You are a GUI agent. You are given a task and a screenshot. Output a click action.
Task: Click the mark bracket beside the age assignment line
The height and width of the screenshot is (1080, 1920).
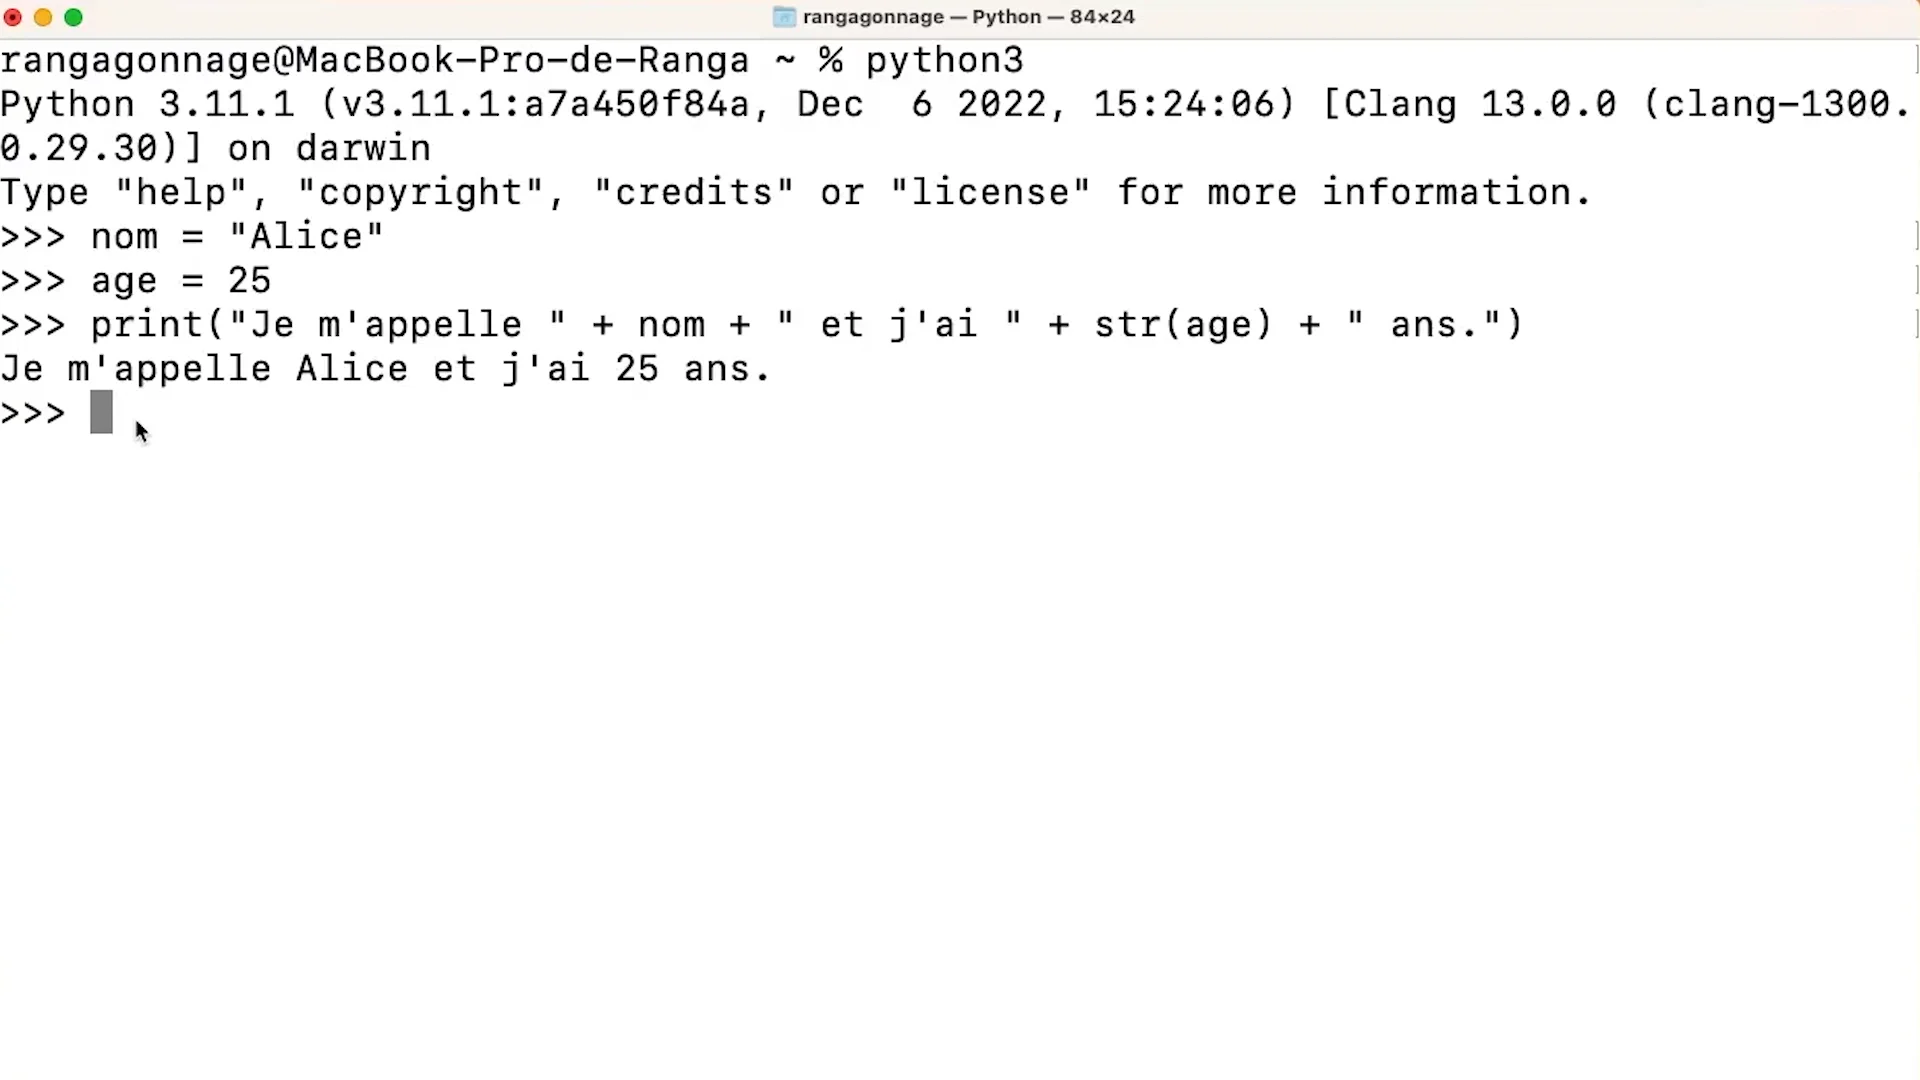click(x=1915, y=280)
